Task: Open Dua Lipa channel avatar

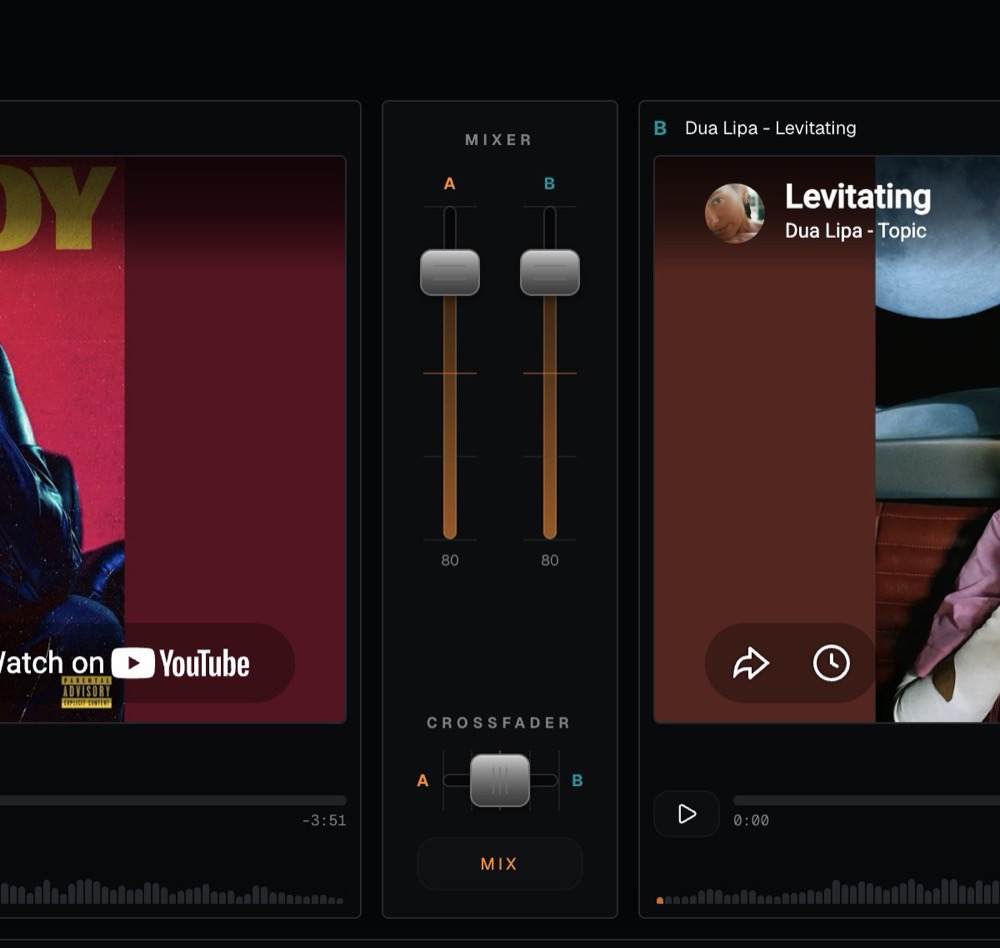Action: click(x=734, y=214)
